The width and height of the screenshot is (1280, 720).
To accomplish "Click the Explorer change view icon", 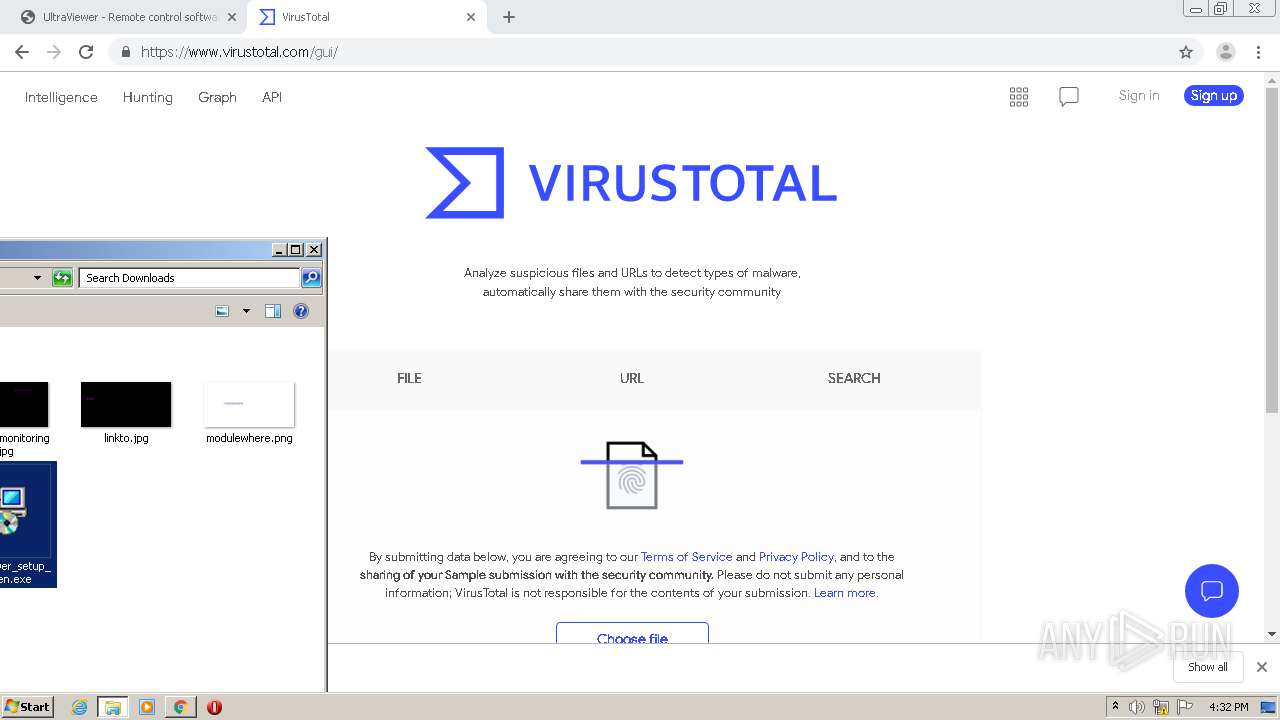I will tap(223, 311).
